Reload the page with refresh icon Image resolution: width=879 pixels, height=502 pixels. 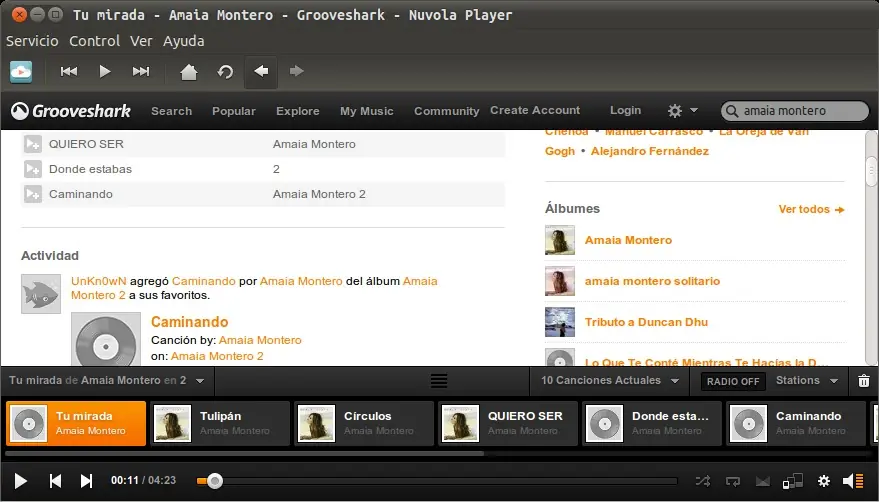click(x=225, y=72)
